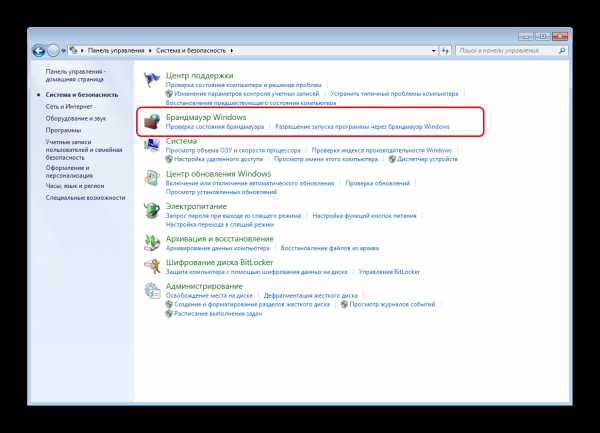This screenshot has height=433, width=600.
Task: Open 'Шифрование диска BitLocker' heading
Action: [x=219, y=262]
